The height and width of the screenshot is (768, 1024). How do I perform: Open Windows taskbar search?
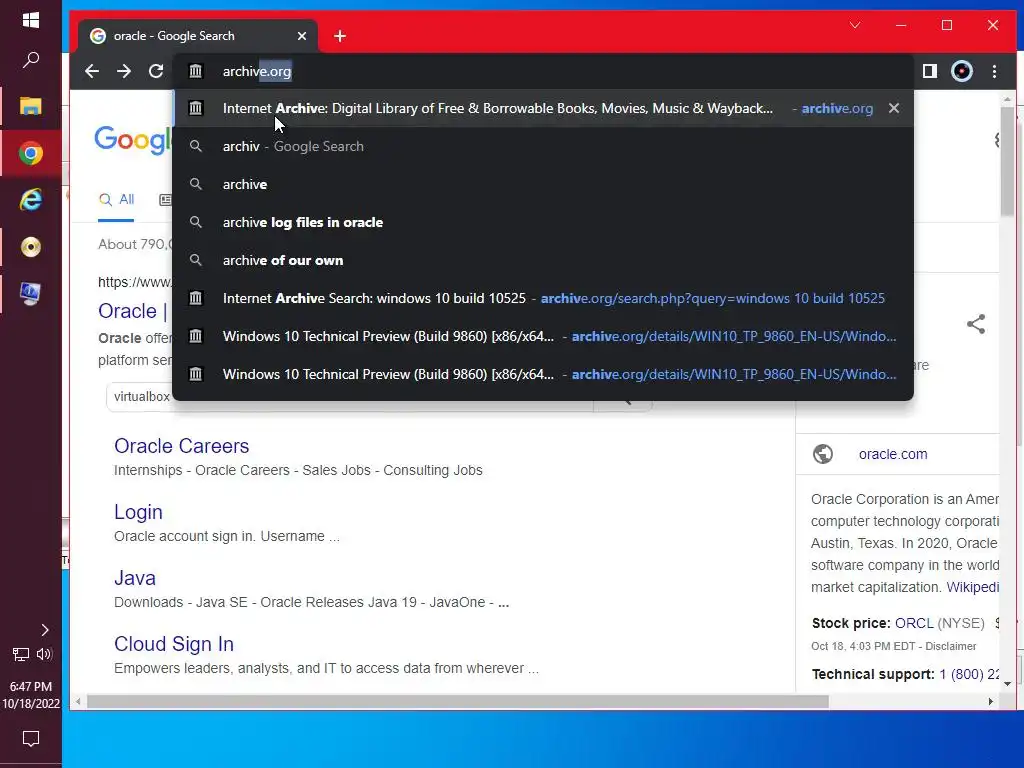[x=31, y=60]
